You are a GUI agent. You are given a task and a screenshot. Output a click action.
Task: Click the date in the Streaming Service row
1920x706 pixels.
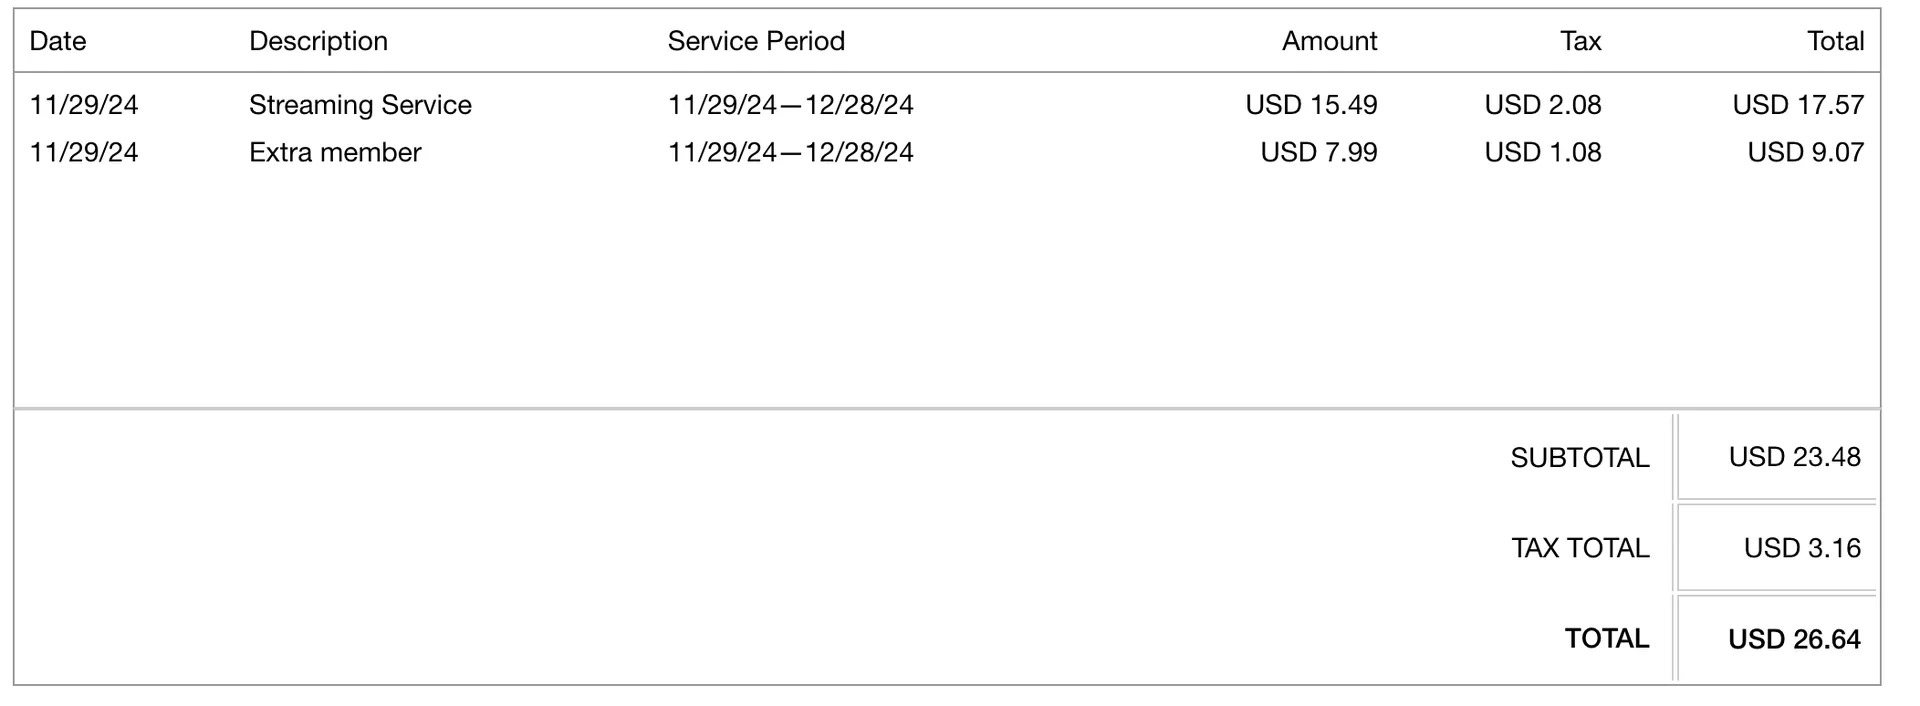(x=84, y=105)
